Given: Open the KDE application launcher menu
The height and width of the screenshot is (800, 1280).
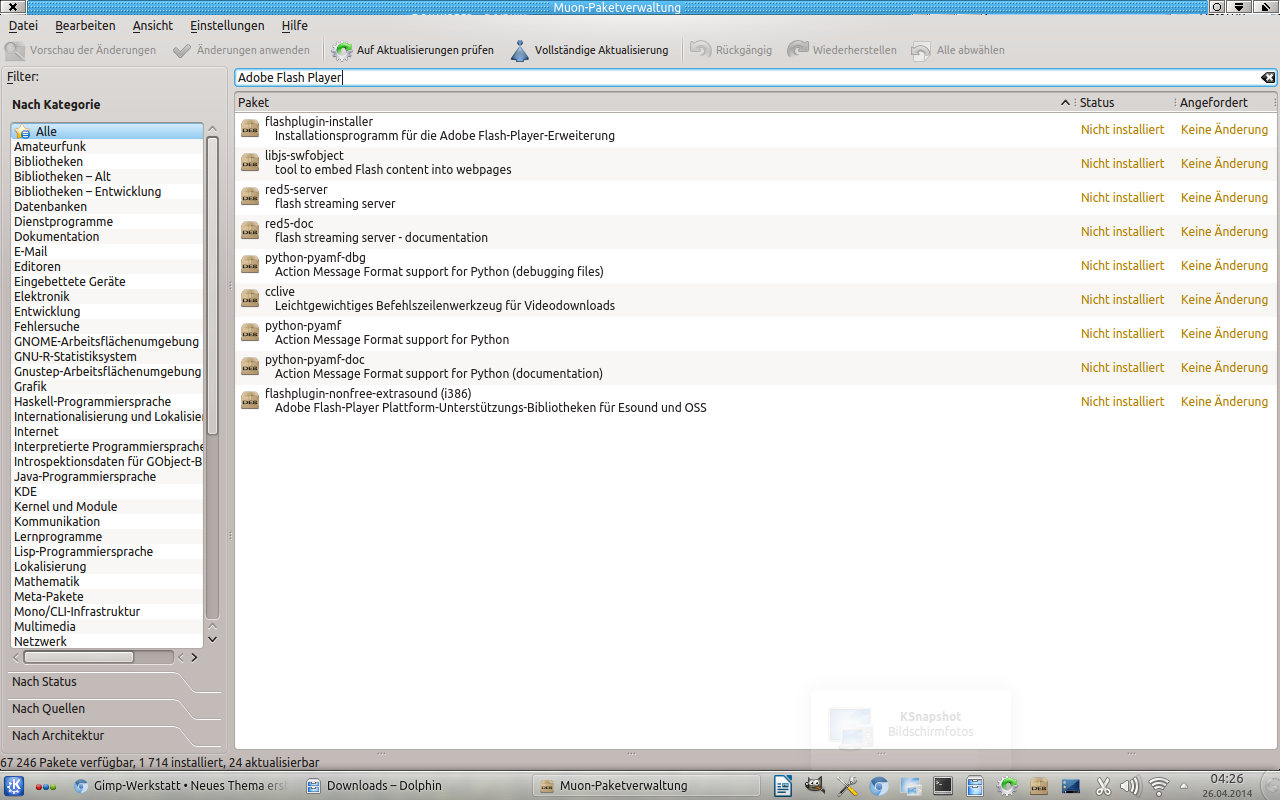Looking at the screenshot, I should [15, 786].
